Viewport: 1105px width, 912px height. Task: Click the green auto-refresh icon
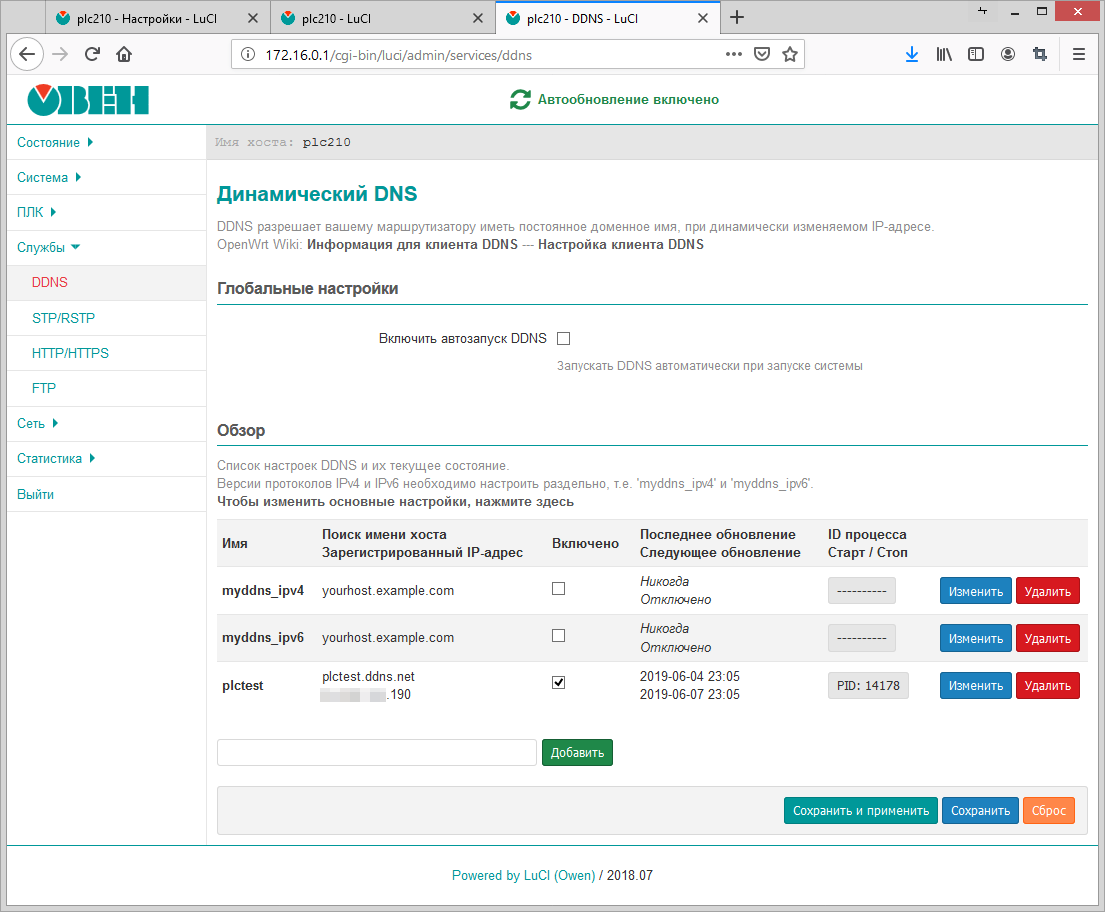520,99
